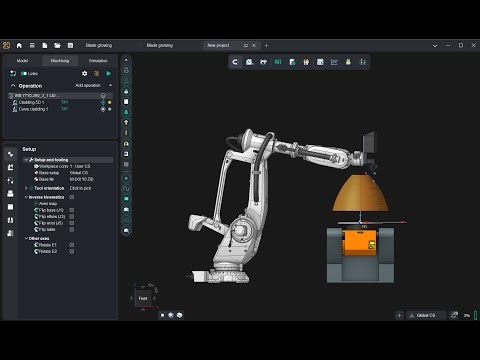Open the Global CS selector
This screenshot has width=480, height=360.
coord(426,315)
